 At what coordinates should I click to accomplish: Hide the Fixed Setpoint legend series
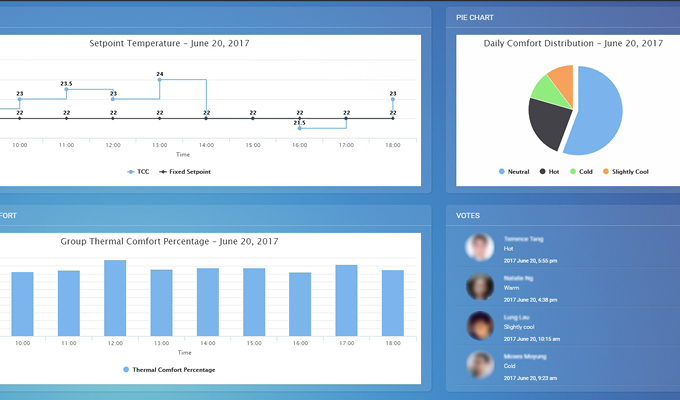click(x=187, y=171)
